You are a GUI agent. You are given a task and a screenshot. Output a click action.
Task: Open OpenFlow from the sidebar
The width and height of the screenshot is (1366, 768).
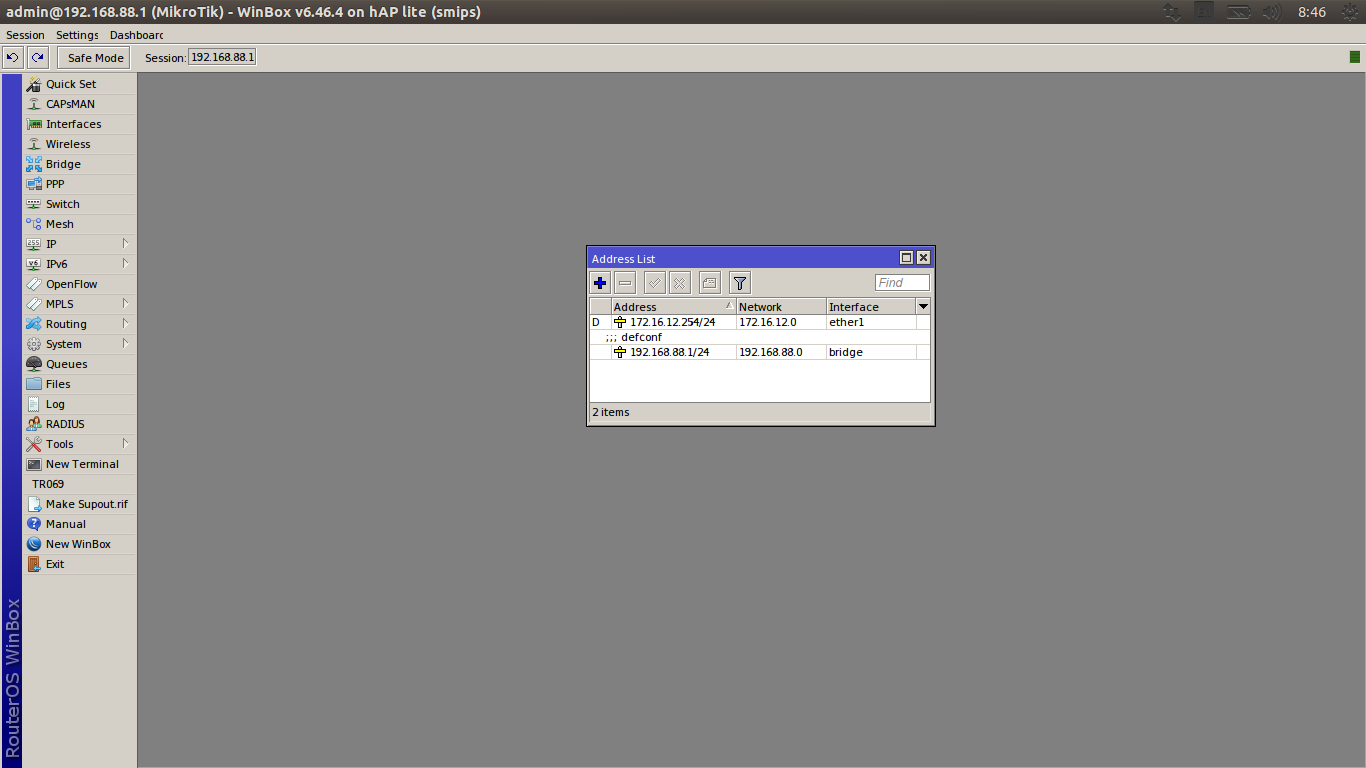click(79, 284)
